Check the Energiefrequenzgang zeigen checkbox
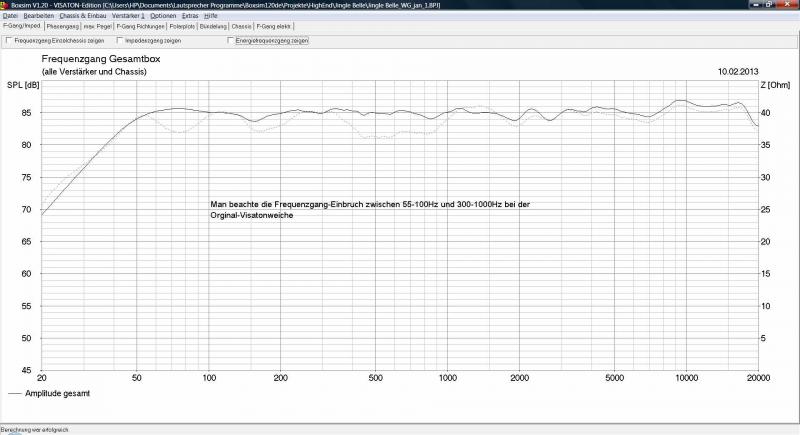800x435 pixels. (231, 41)
